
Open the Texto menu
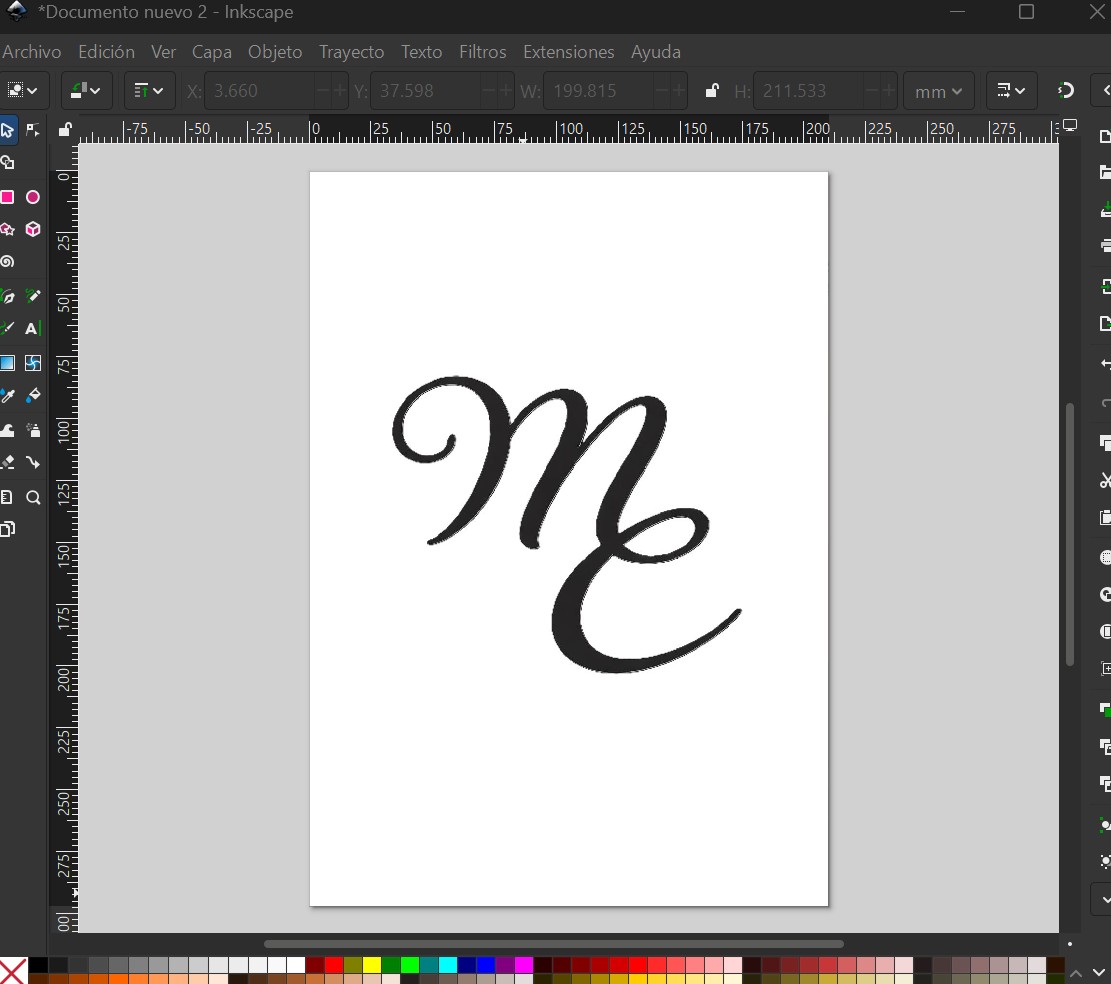pyautogui.click(x=421, y=52)
